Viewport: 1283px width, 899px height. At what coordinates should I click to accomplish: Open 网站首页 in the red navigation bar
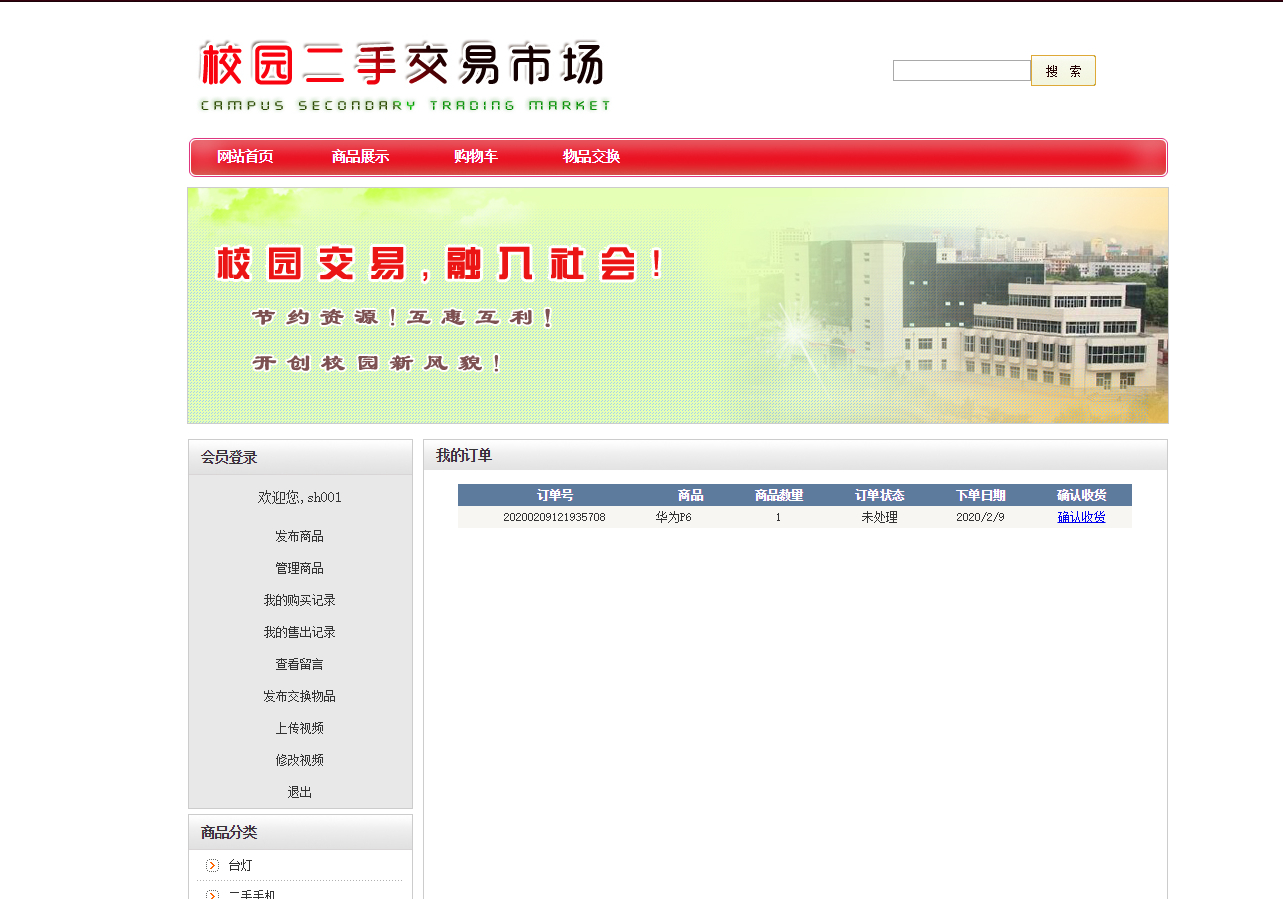pyautogui.click(x=245, y=157)
